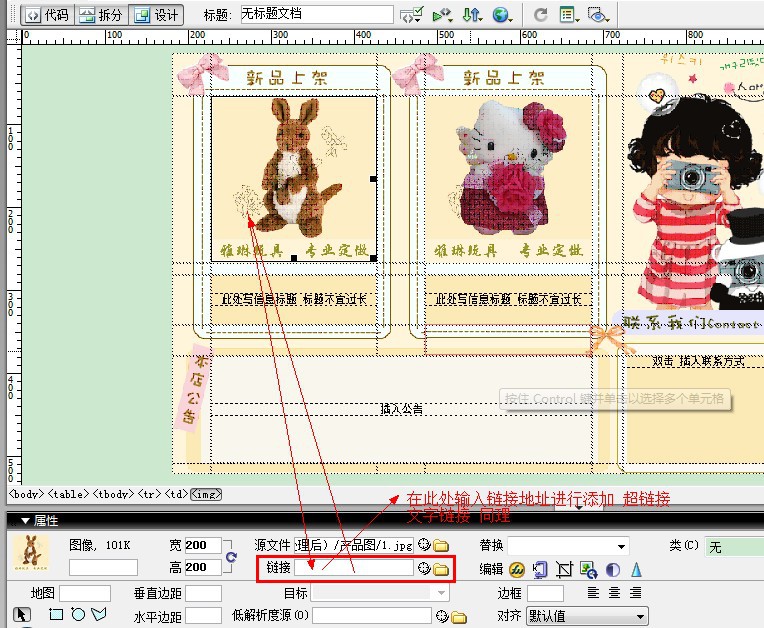Click the point-to-file icon beside 链接
Screen dimensions: 764x628
[424, 568]
